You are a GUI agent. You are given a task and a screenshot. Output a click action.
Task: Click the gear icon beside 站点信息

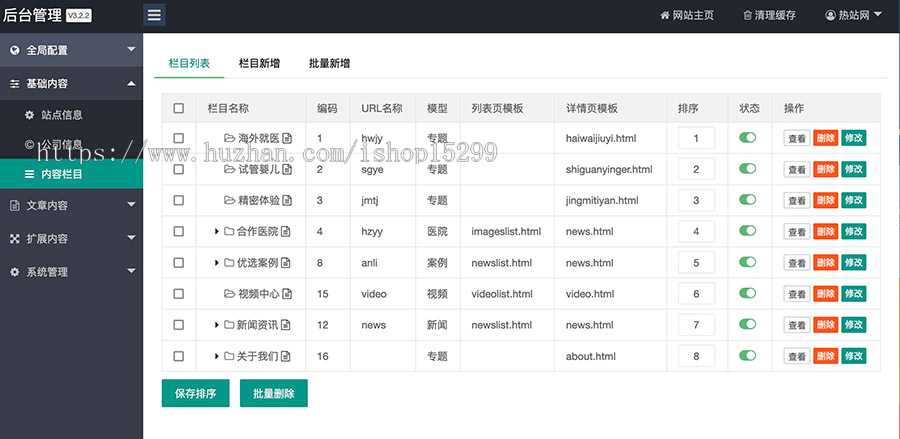(29, 115)
